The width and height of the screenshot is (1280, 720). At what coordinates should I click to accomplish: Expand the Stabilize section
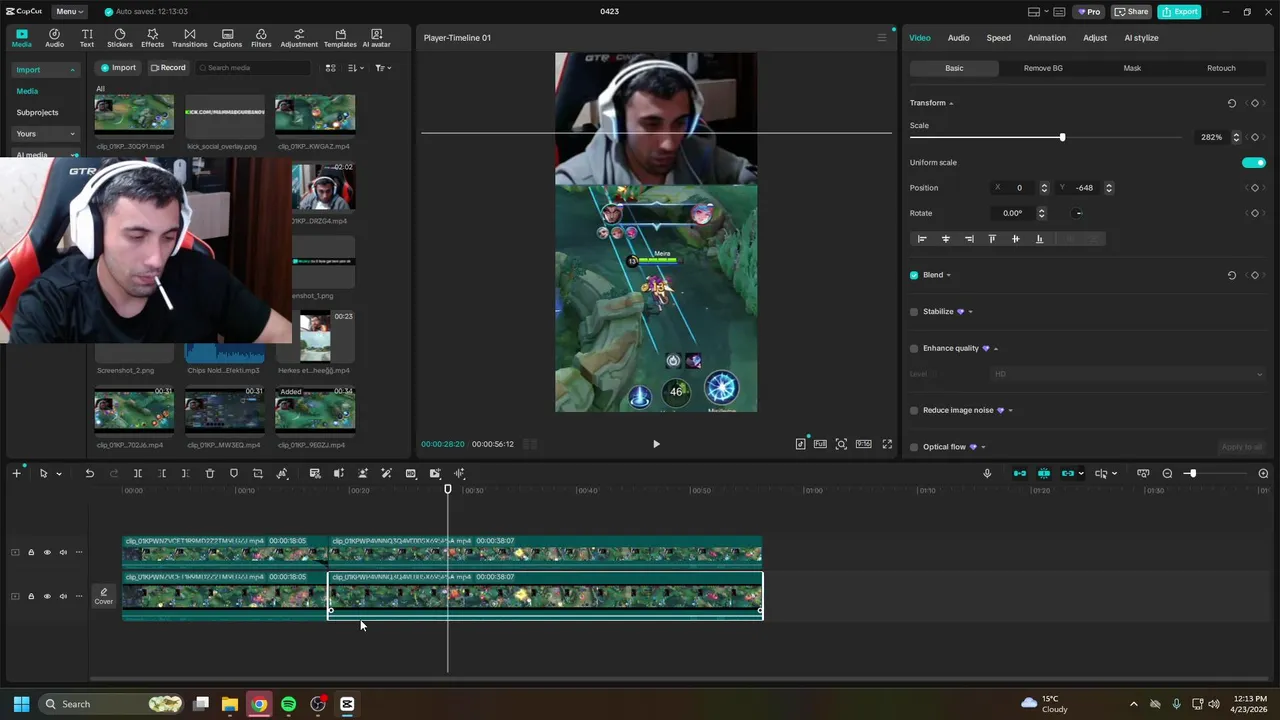click(970, 312)
